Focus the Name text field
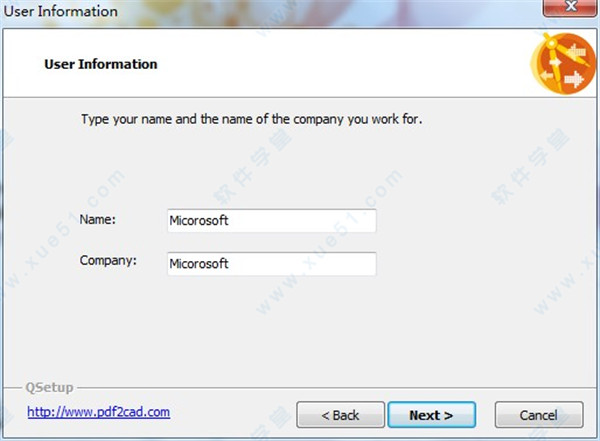This screenshot has width=600, height=441. [x=272, y=220]
